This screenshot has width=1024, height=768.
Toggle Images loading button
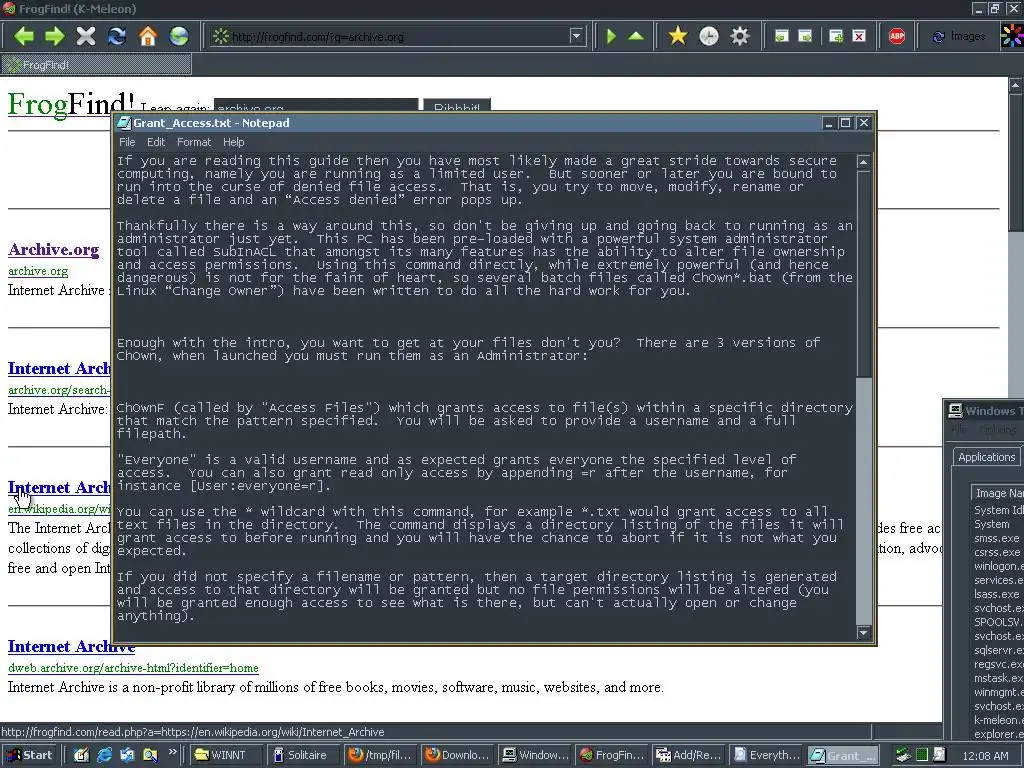[959, 37]
